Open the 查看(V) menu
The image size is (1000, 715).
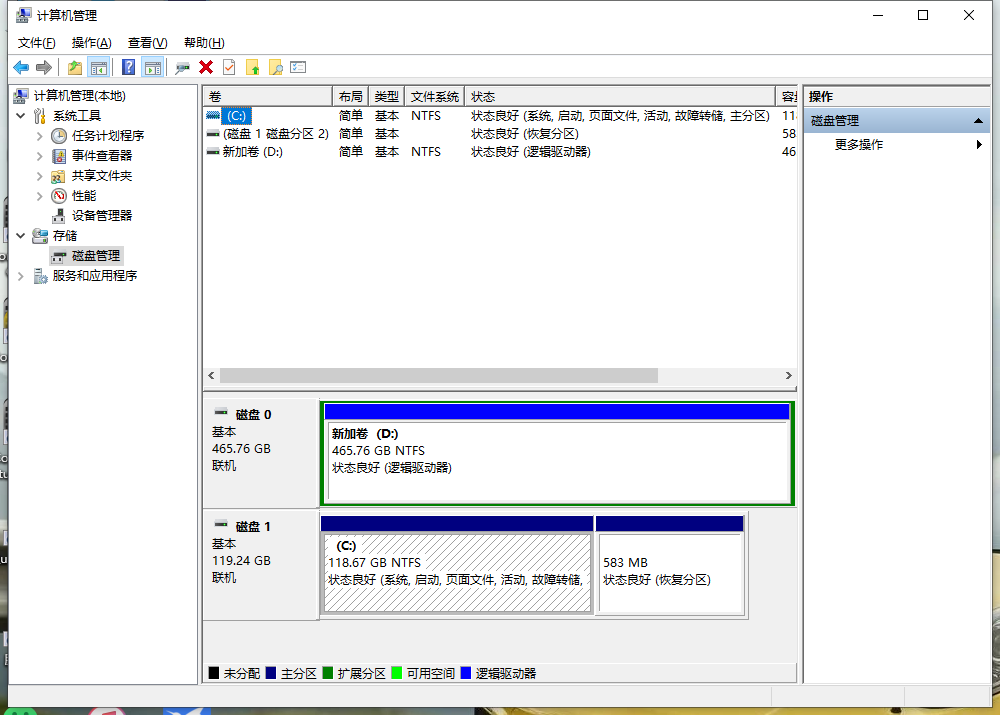(147, 43)
